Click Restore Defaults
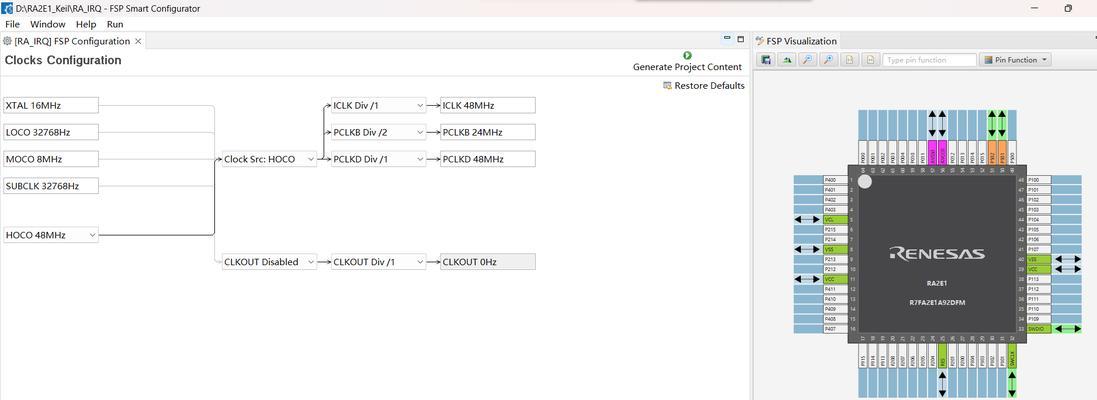This screenshot has width=1097, height=400. (x=709, y=85)
